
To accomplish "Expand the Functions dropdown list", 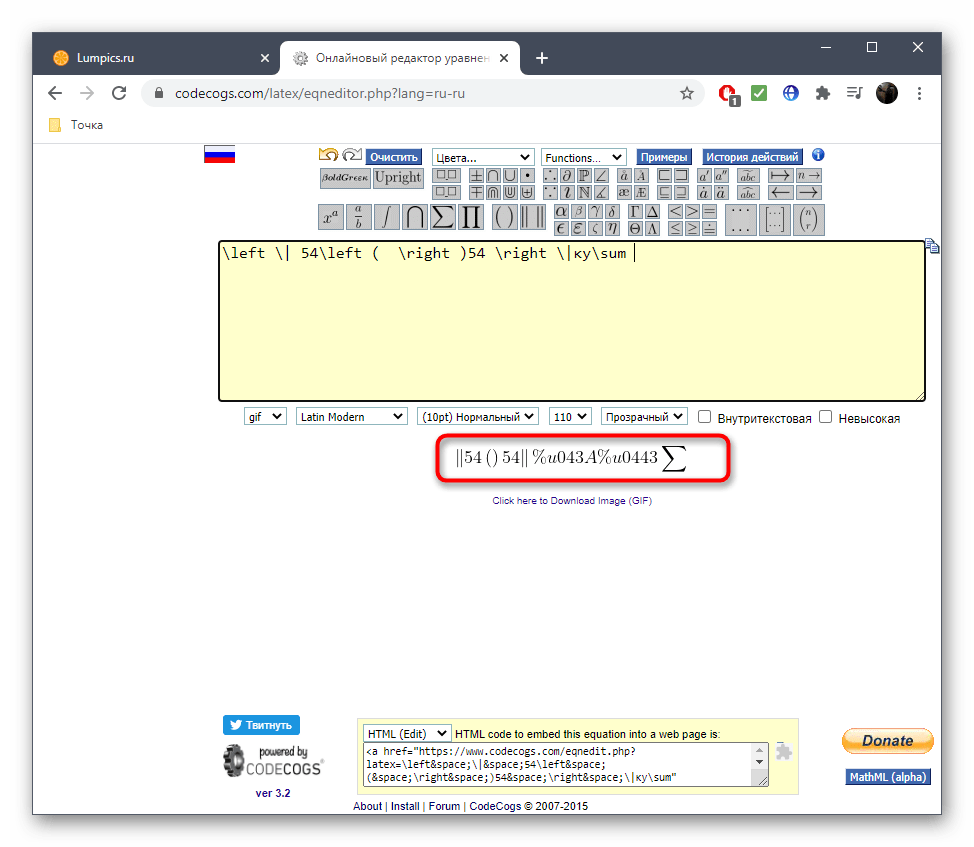I will click(x=583, y=158).
